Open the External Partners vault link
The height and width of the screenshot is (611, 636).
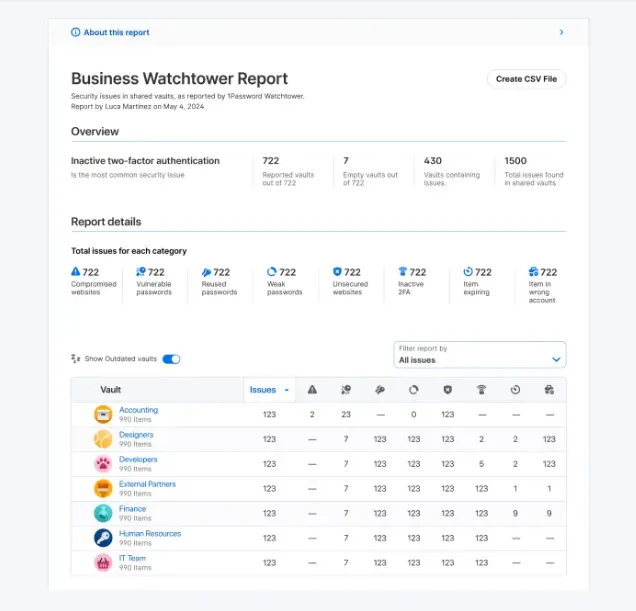147,484
